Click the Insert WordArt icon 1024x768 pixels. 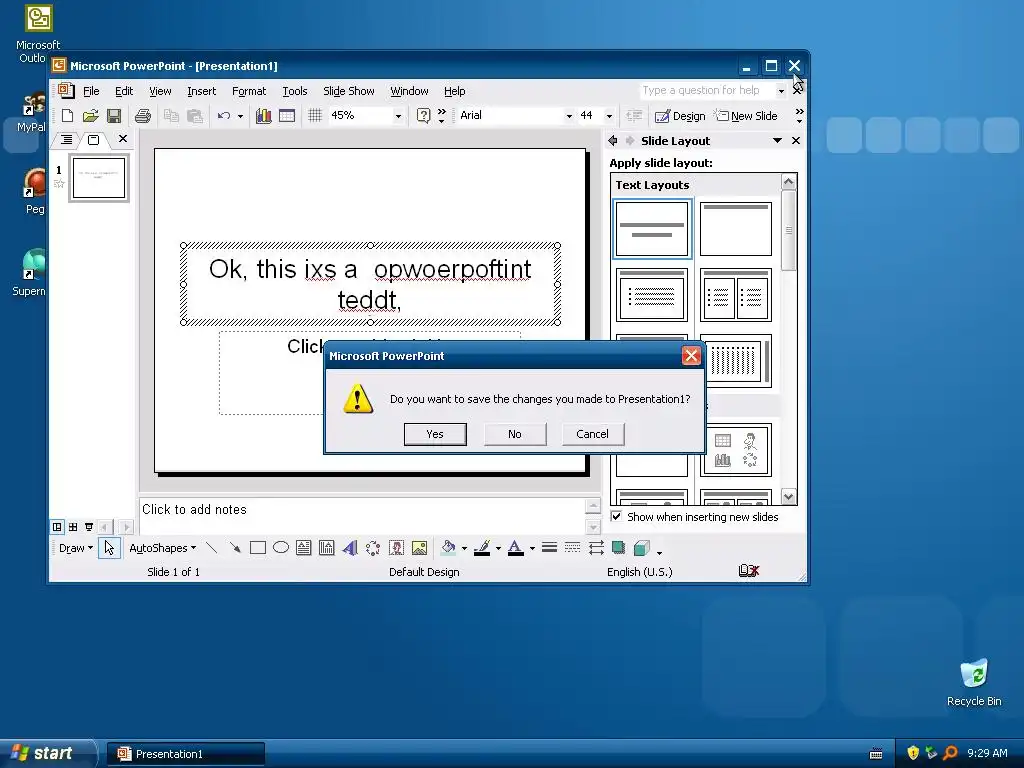350,547
